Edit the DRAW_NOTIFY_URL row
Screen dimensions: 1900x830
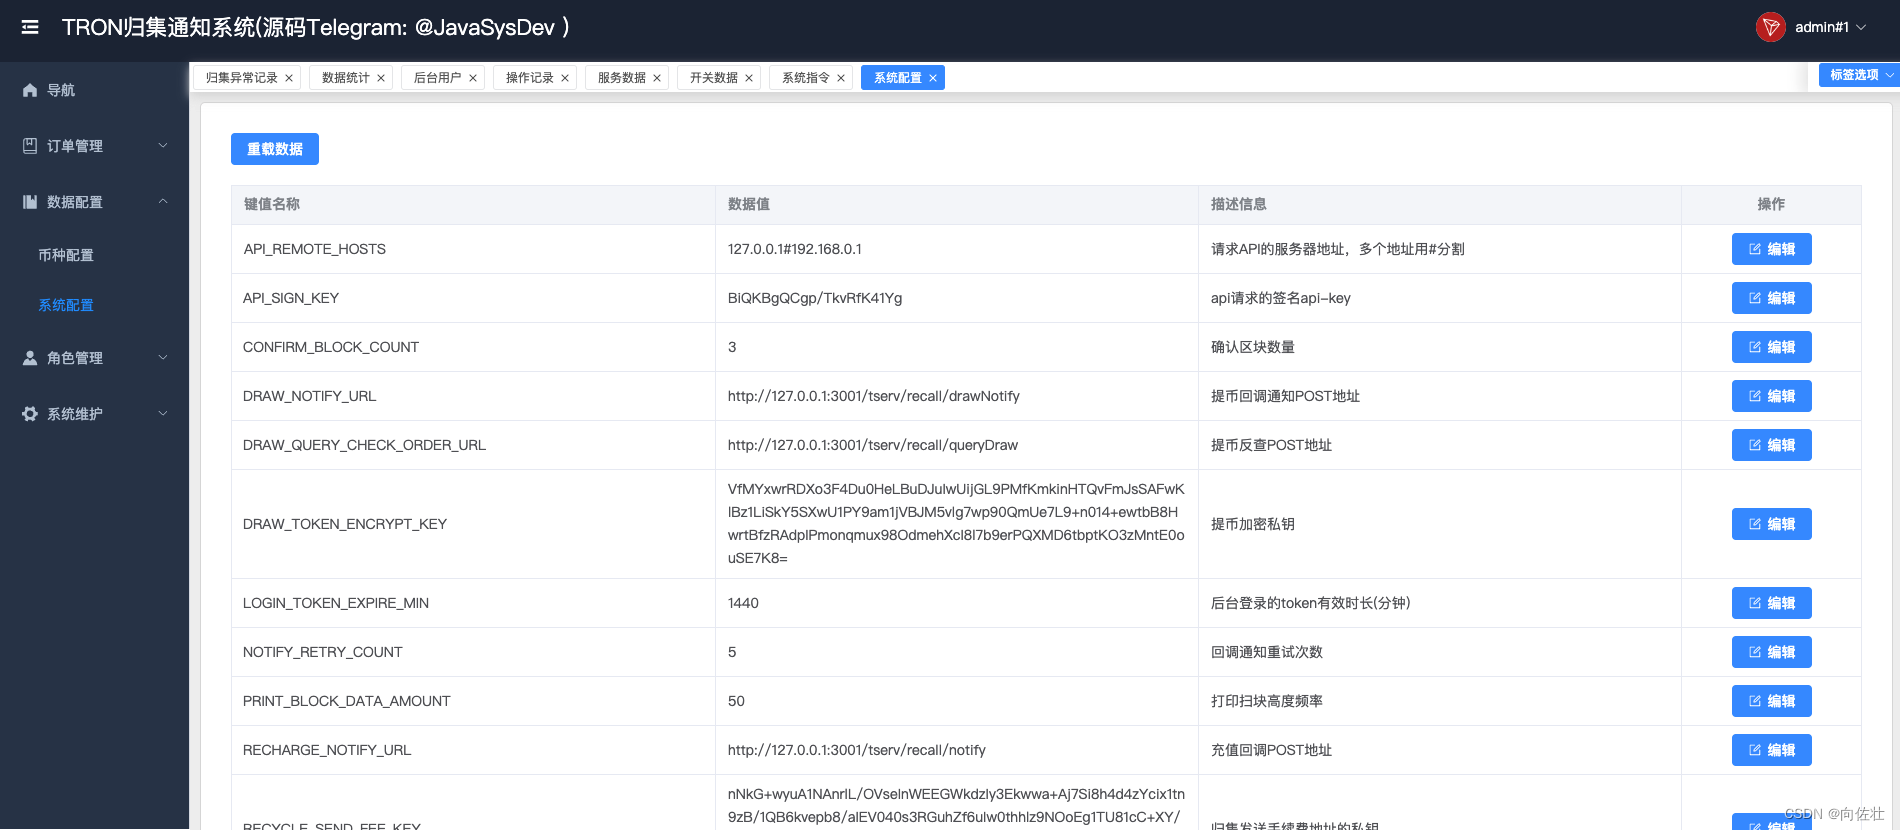point(1771,396)
